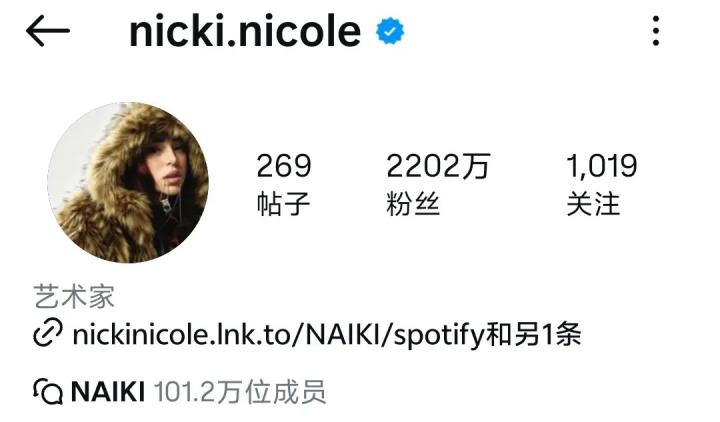
Task: Click the 帖子 label
Action: tap(283, 204)
